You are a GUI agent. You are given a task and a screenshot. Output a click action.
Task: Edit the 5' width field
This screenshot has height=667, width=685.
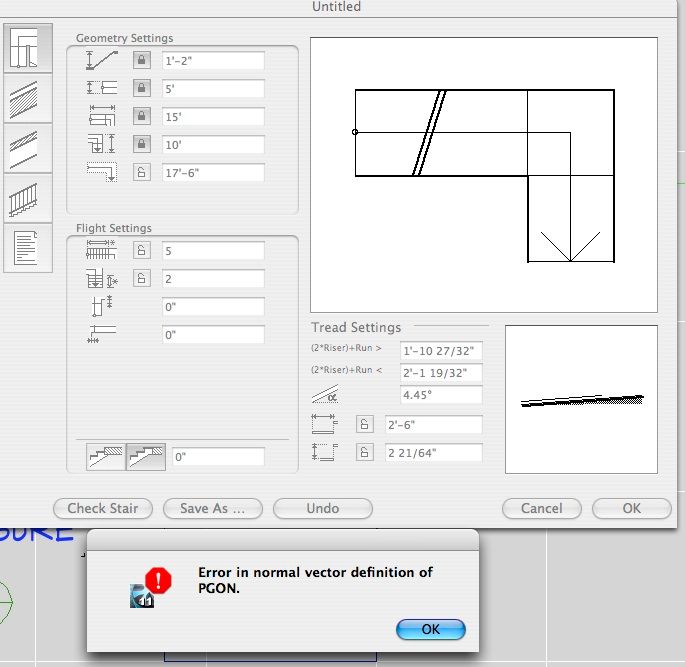point(213,88)
